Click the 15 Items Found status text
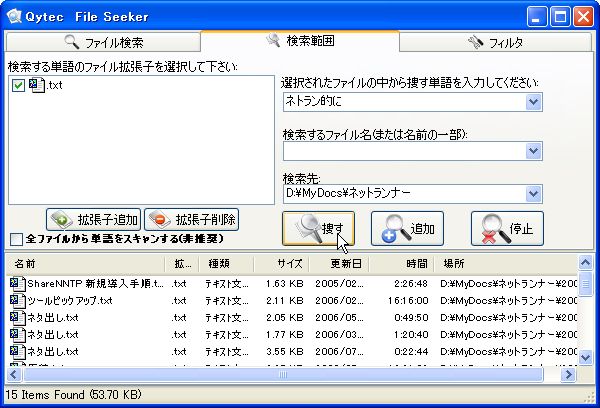Image resolution: width=600 pixels, height=408 pixels. pos(74,395)
